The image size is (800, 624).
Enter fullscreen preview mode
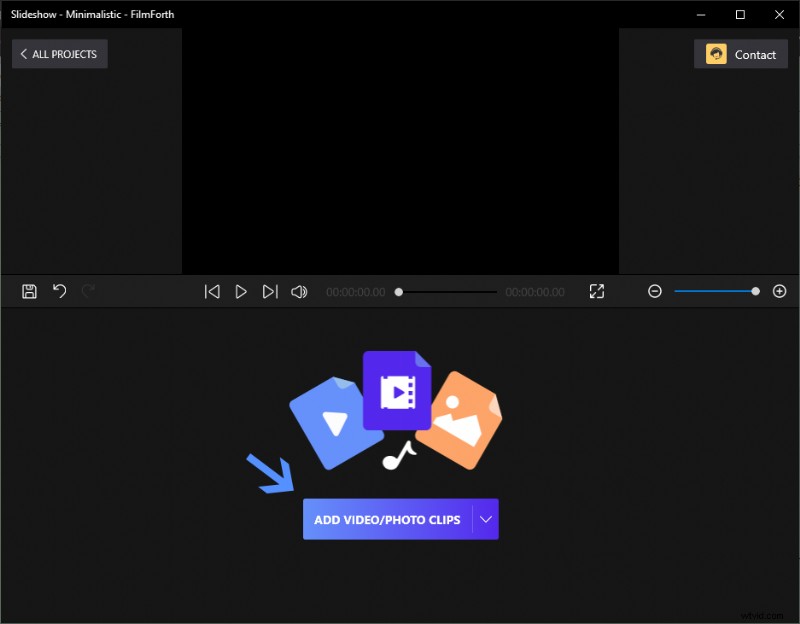(x=597, y=291)
